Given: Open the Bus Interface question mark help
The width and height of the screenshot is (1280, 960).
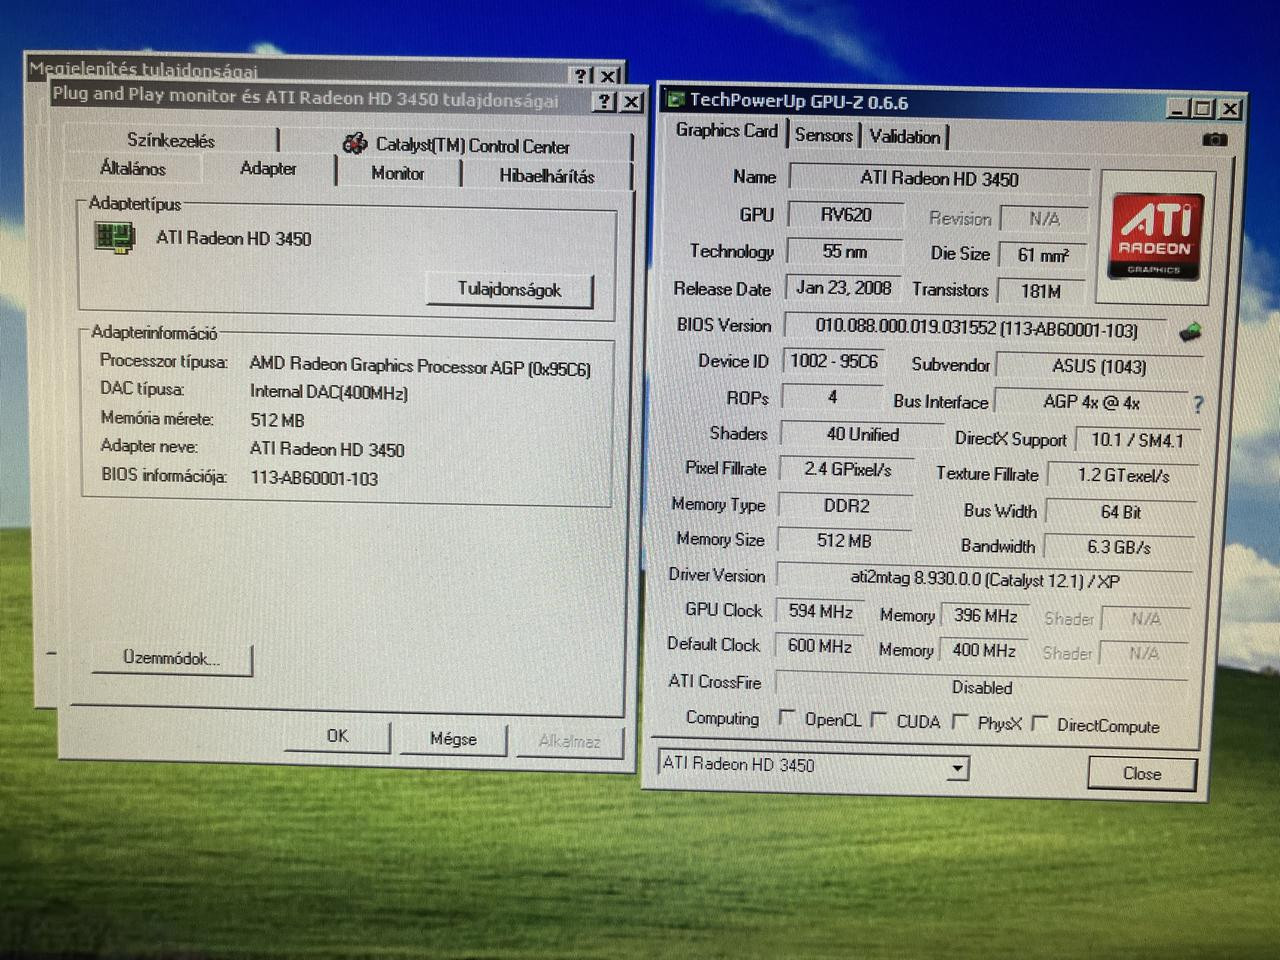Looking at the screenshot, I should 1198,404.
